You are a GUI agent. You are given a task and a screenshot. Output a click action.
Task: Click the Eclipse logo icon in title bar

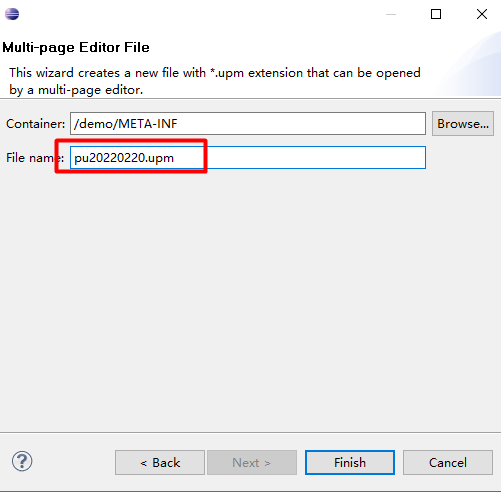(12, 14)
